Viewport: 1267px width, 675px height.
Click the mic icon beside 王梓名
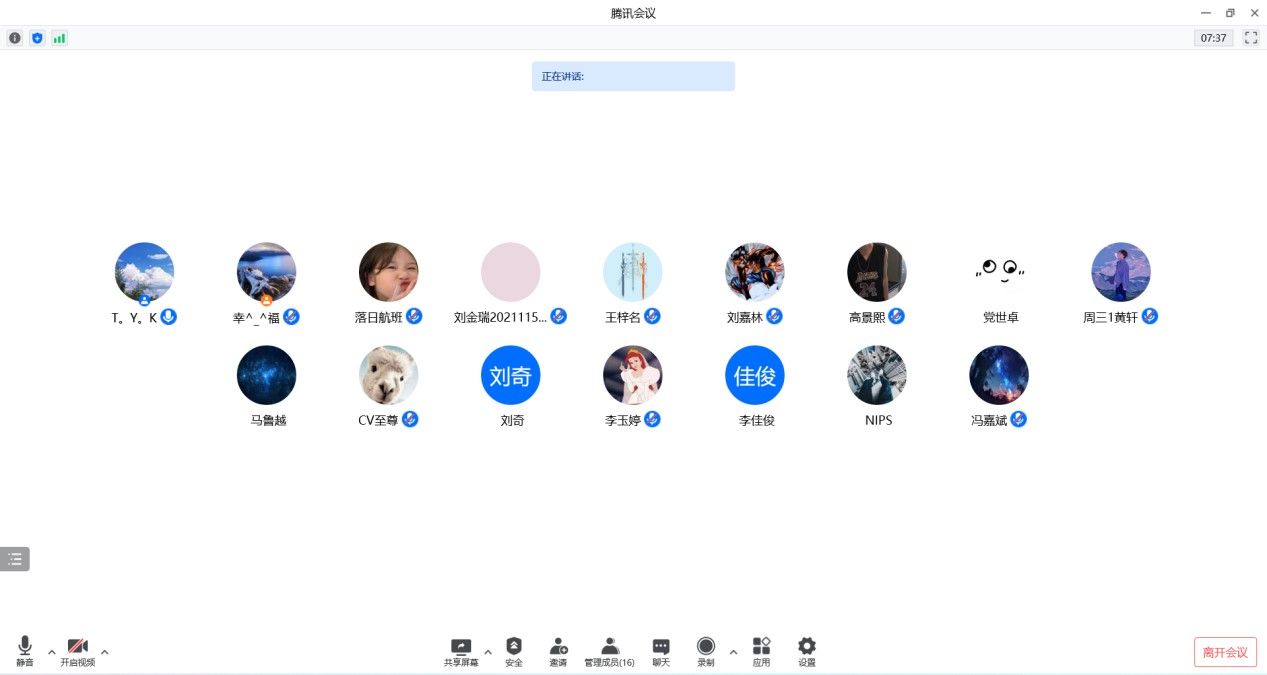coord(652,317)
